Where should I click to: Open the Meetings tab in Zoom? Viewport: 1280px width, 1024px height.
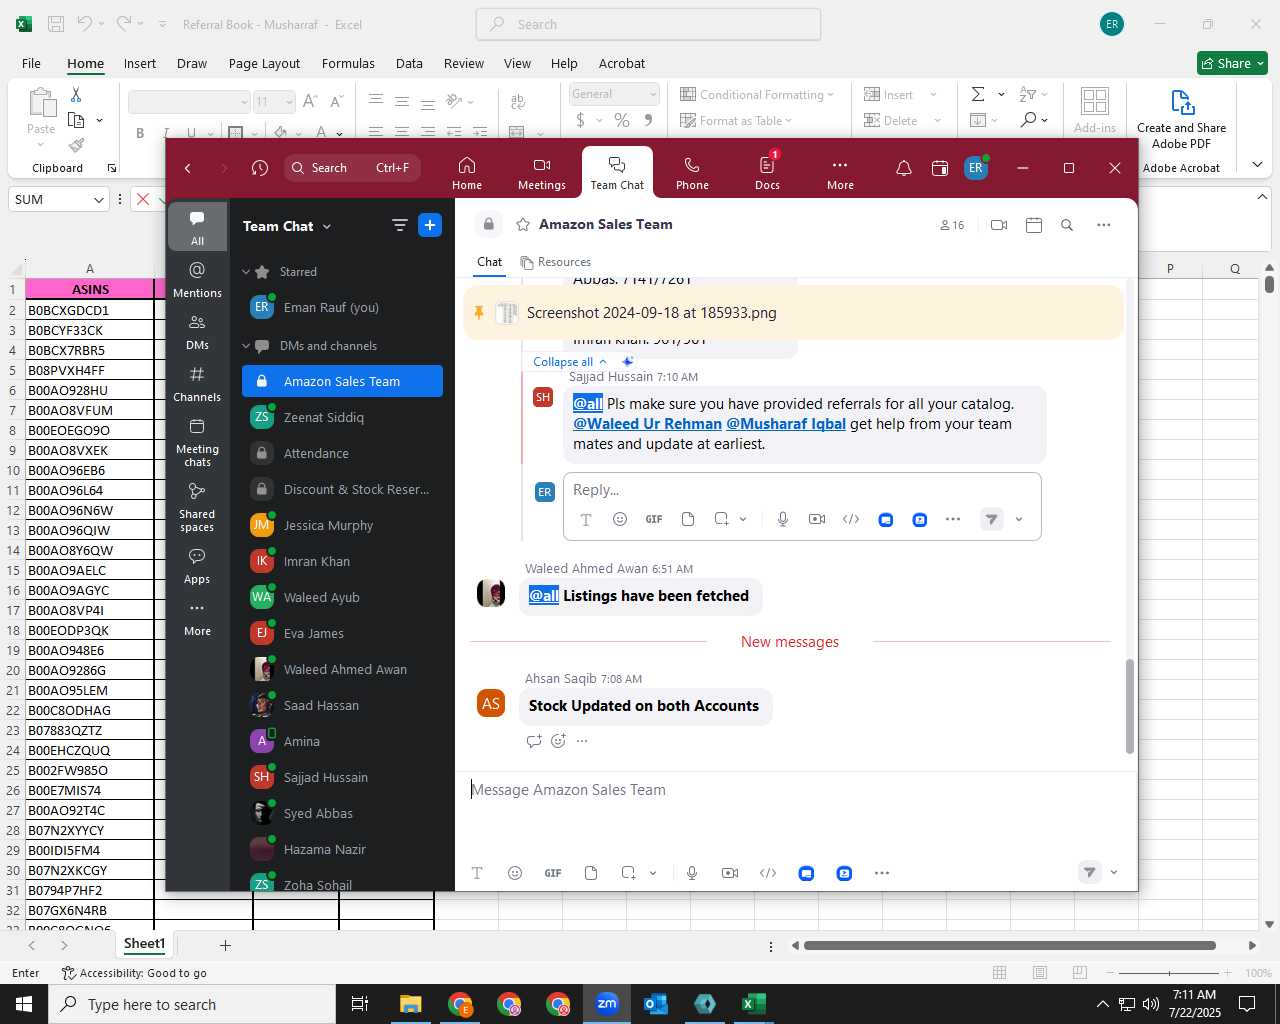(542, 173)
